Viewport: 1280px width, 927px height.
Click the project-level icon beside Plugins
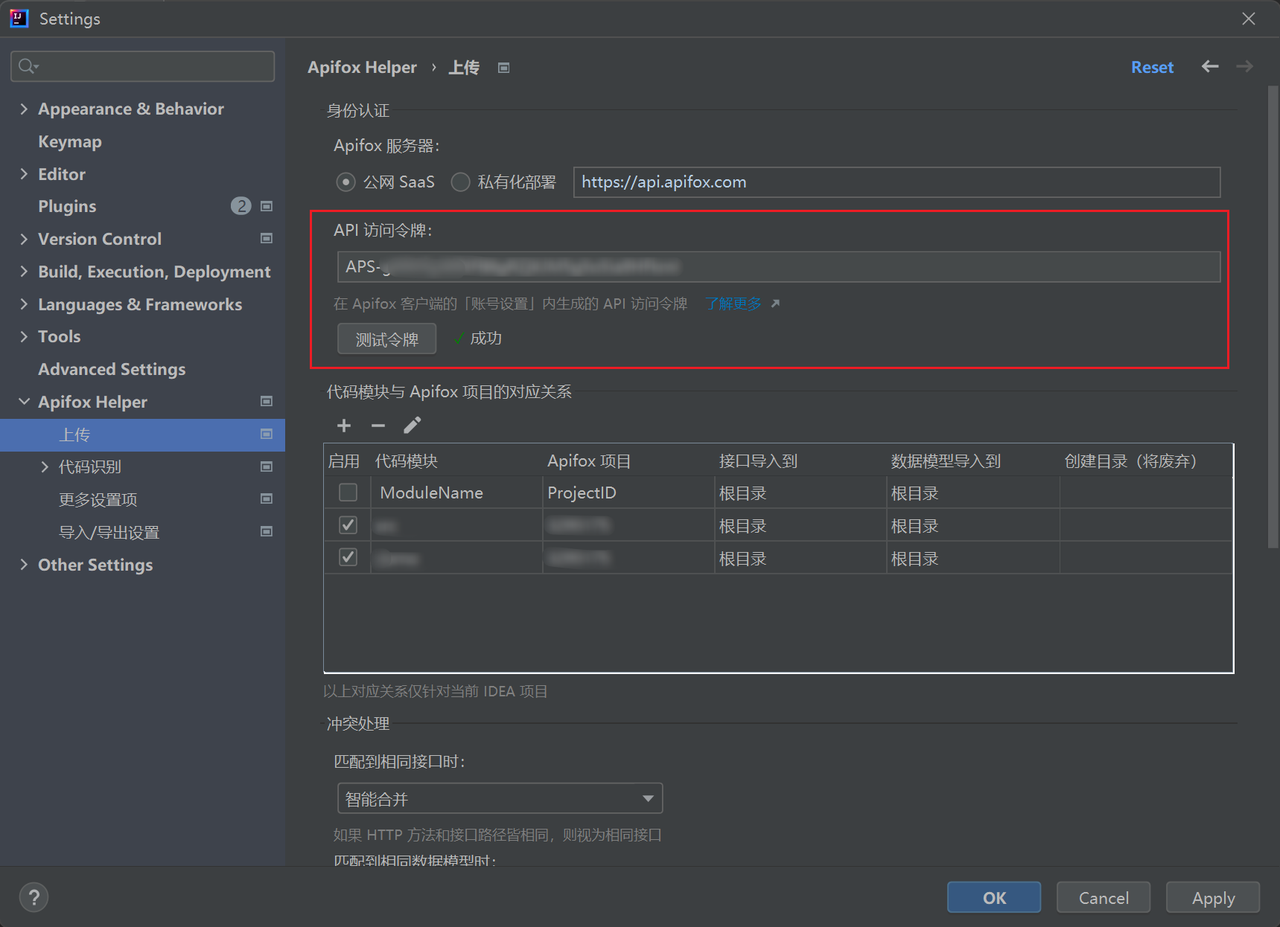click(266, 206)
